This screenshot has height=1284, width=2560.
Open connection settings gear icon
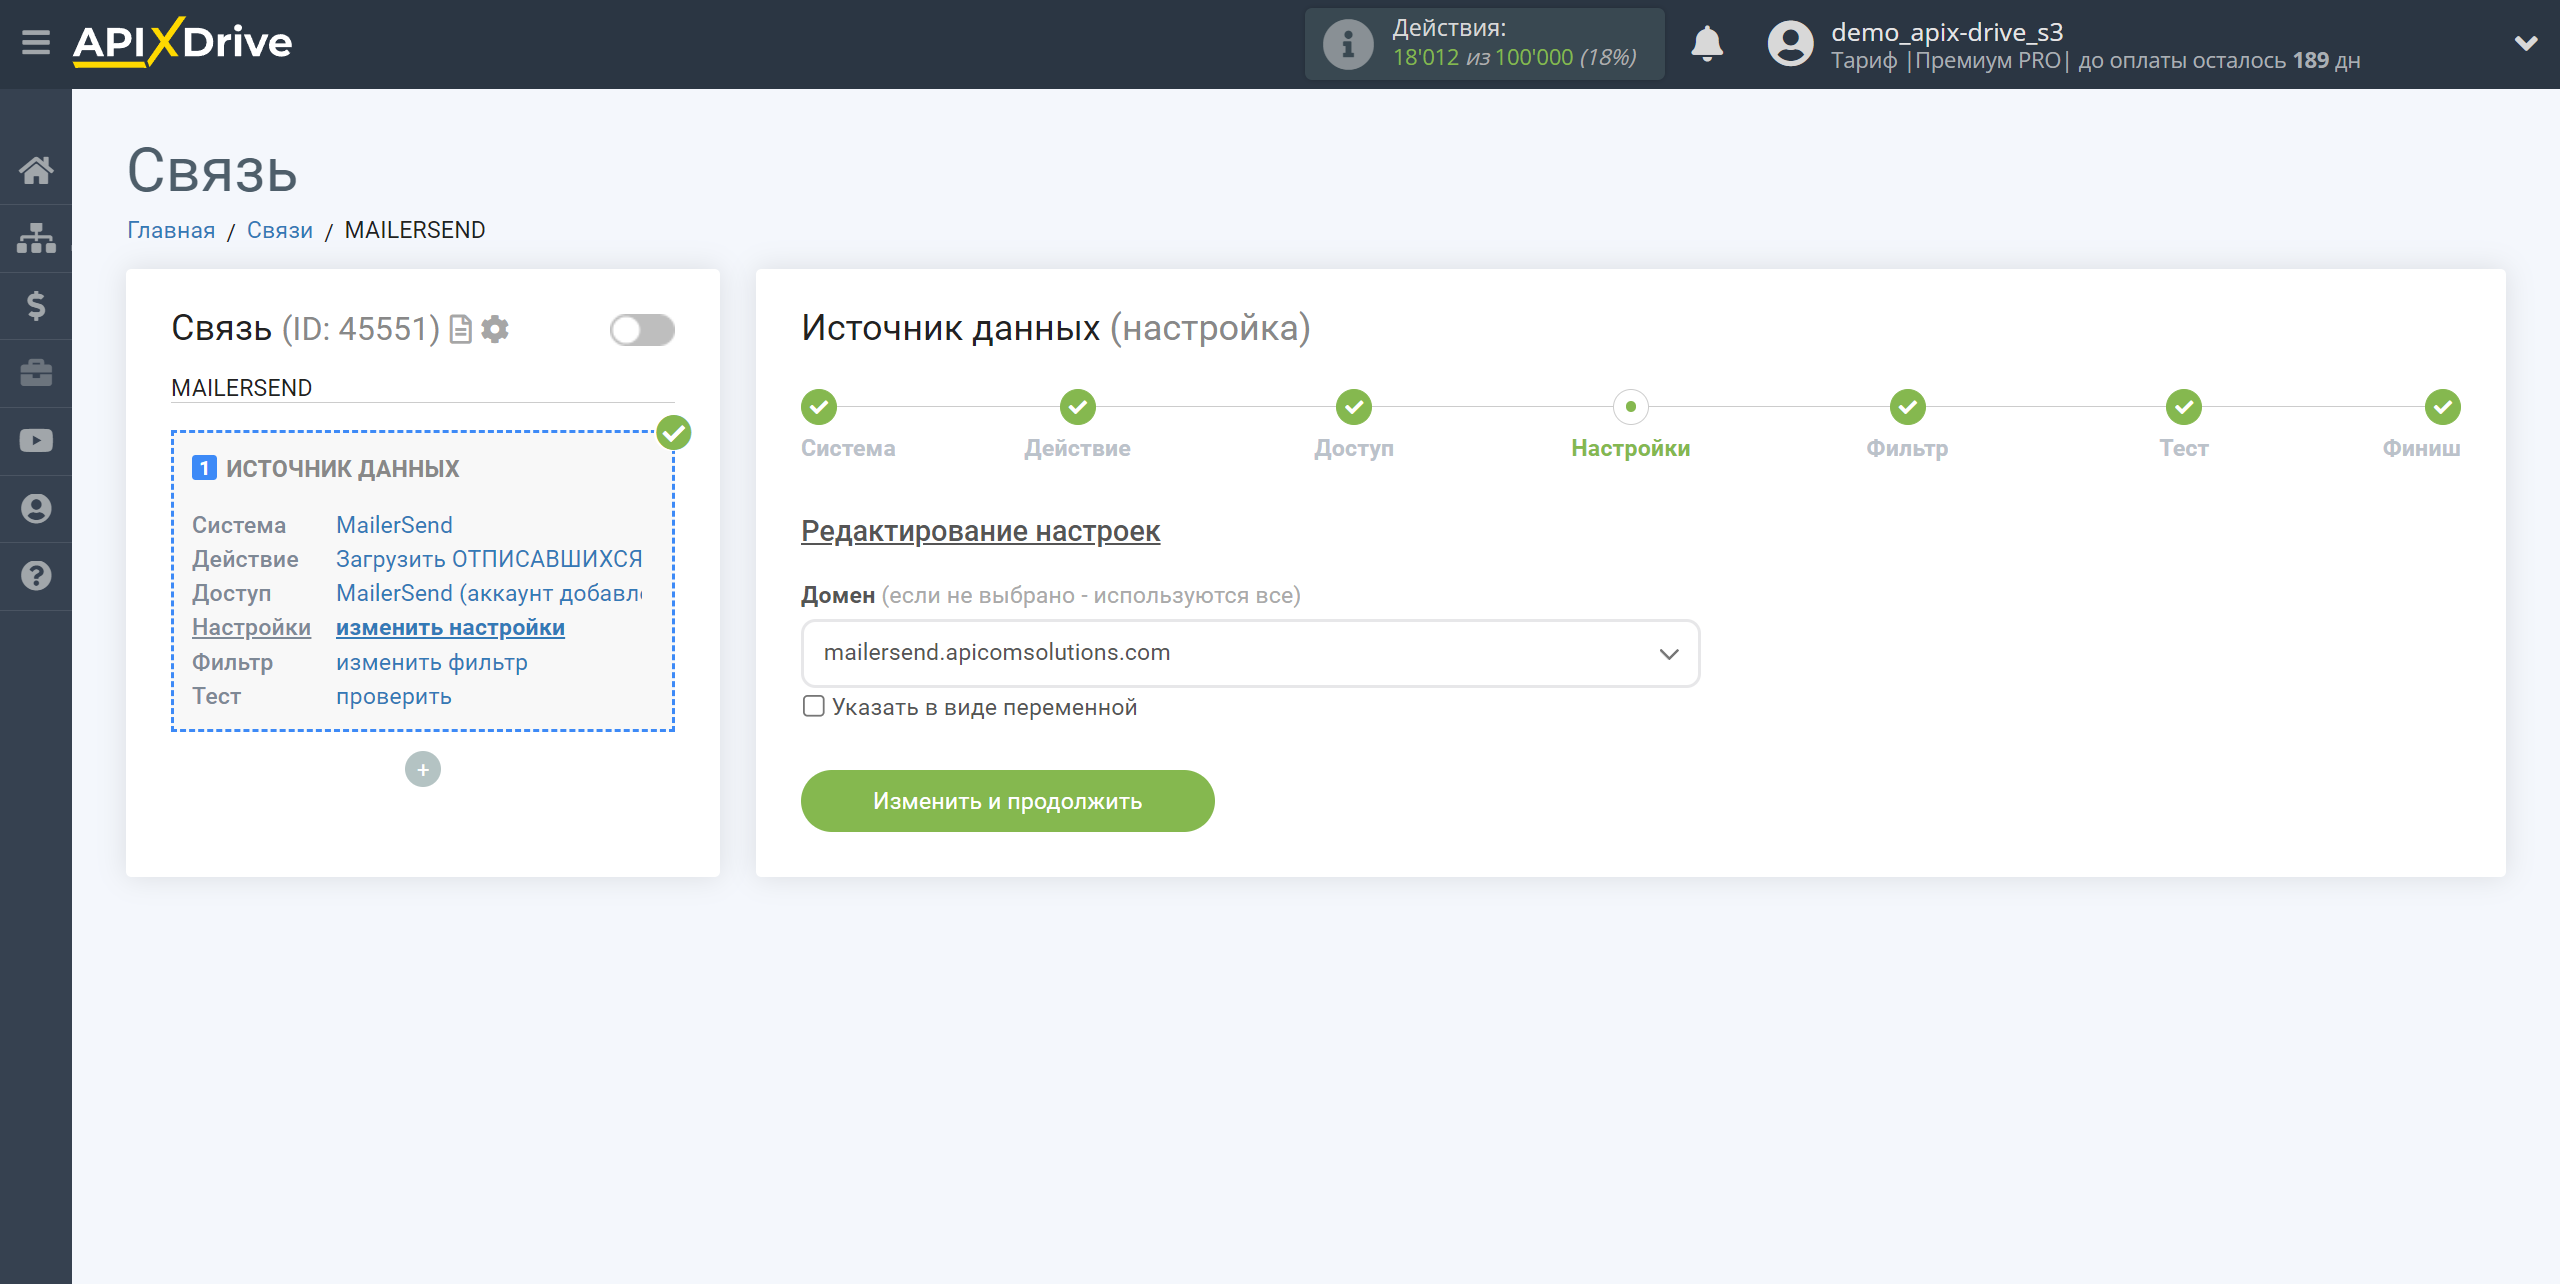(x=495, y=329)
